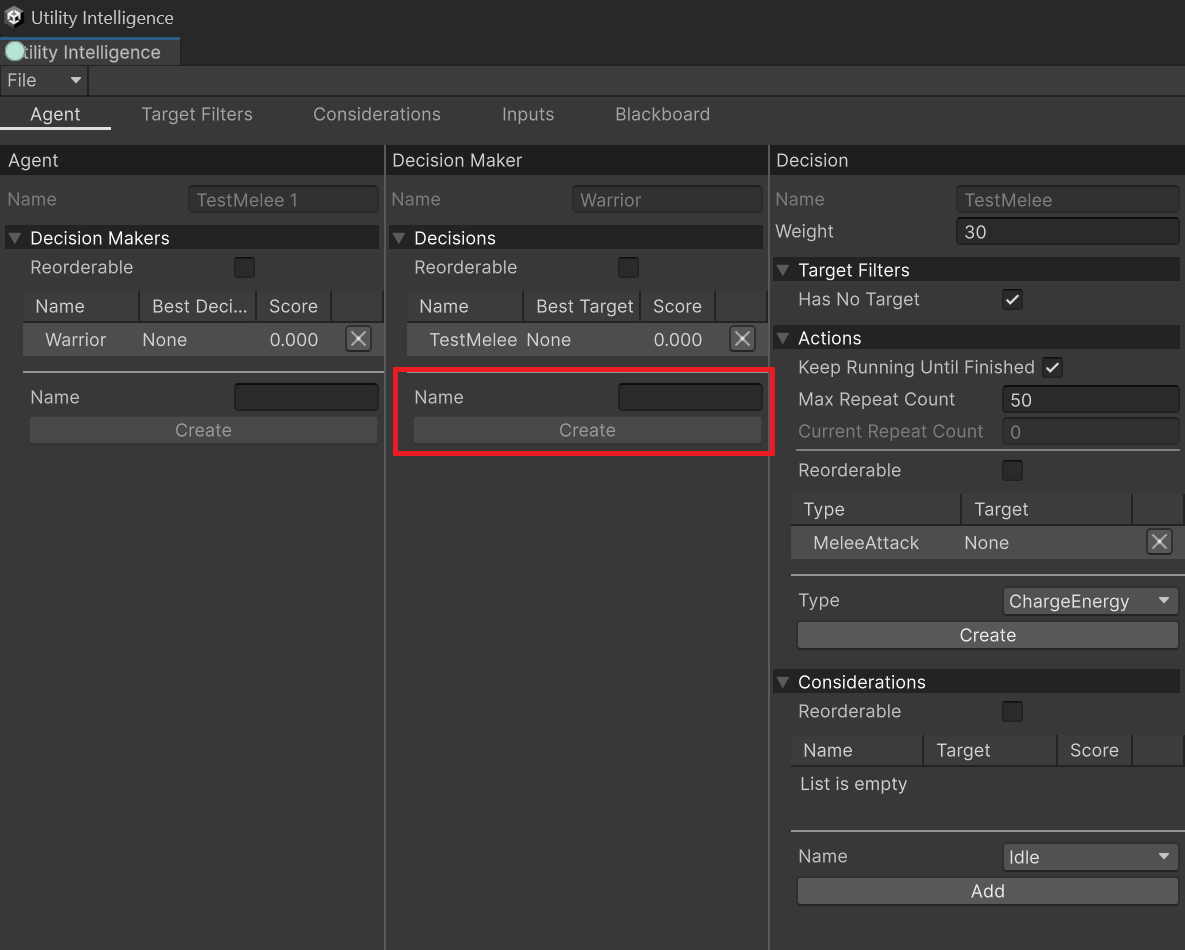This screenshot has width=1185, height=950.
Task: Switch to the Blackboard tab
Action: pyautogui.click(x=662, y=114)
